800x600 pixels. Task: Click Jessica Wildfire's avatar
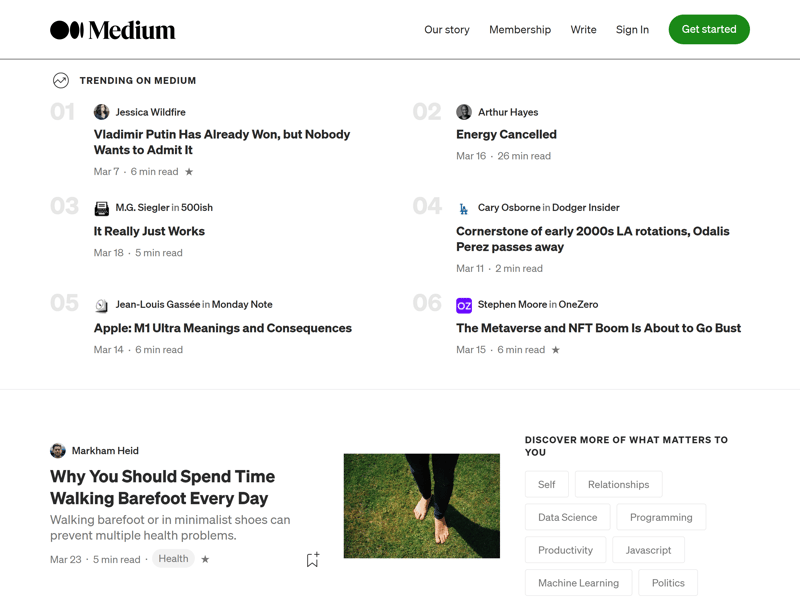pyautogui.click(x=102, y=112)
